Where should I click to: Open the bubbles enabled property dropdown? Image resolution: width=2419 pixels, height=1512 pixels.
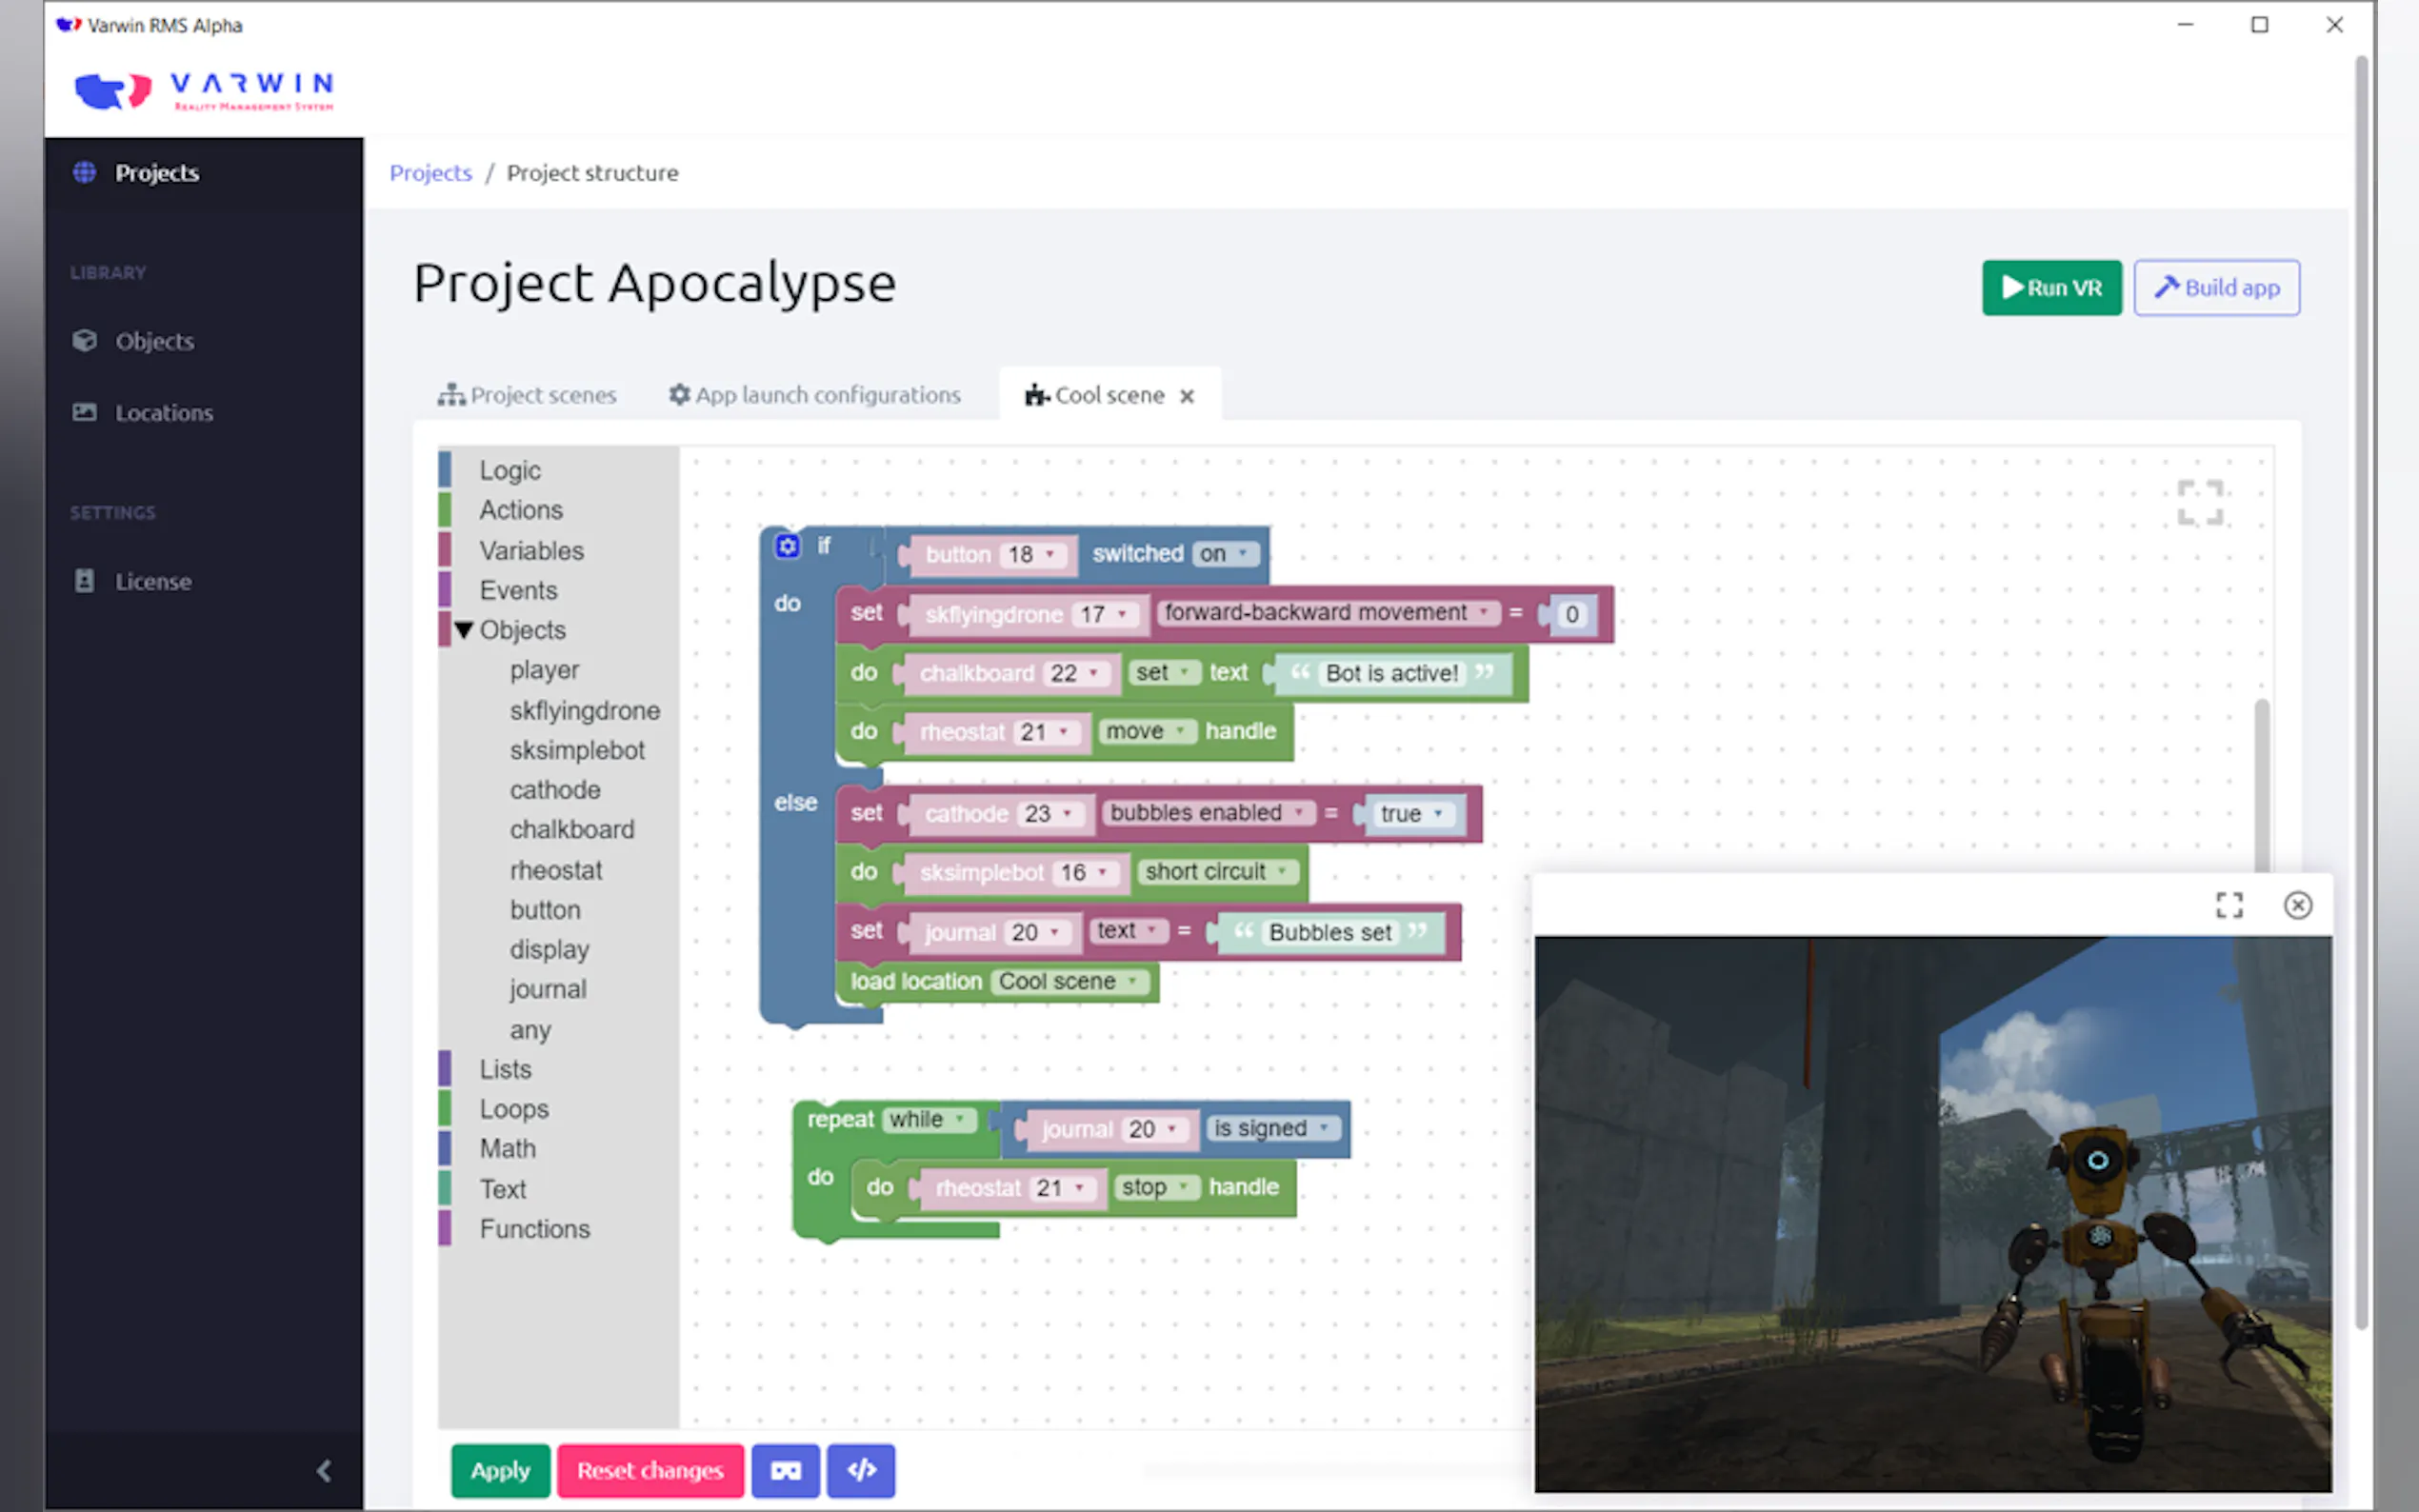pos(1209,812)
